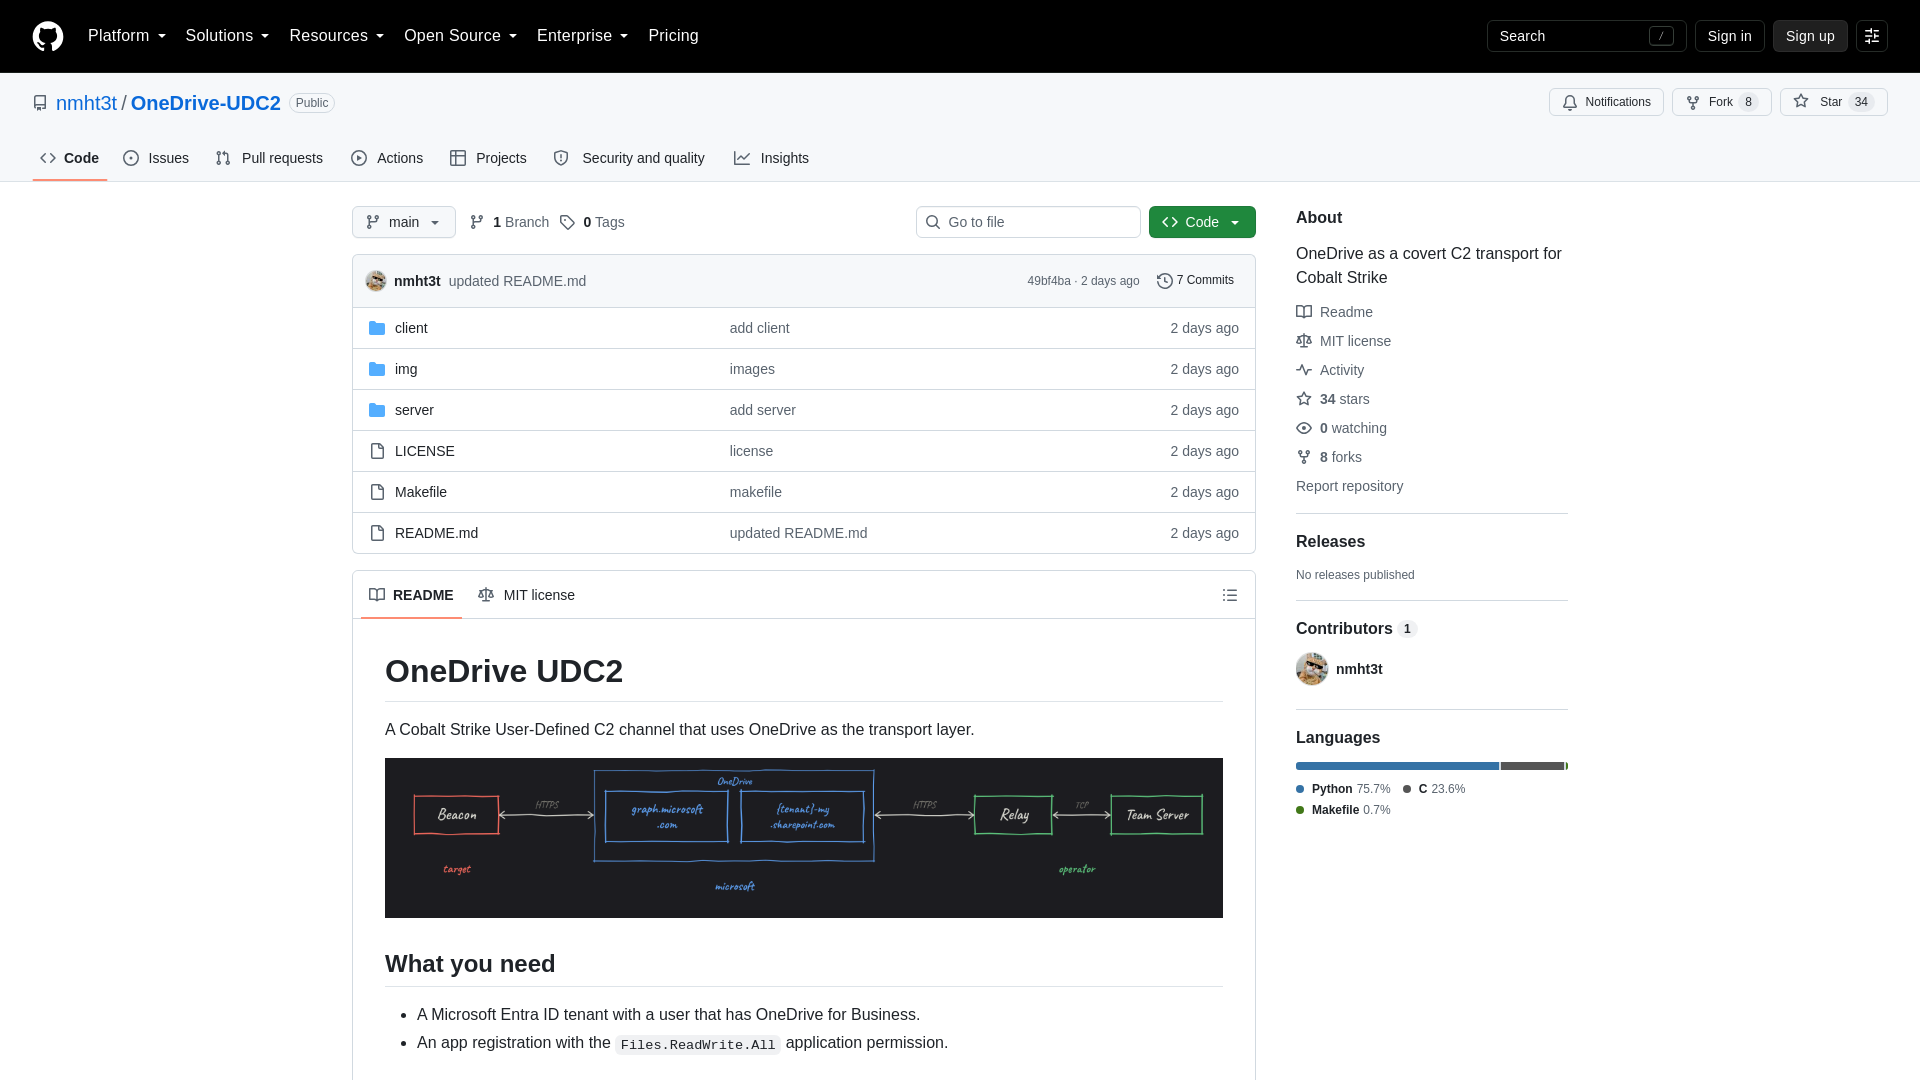Open the nmht3t owner link
Screen dimensions: 1920x1080
86,103
